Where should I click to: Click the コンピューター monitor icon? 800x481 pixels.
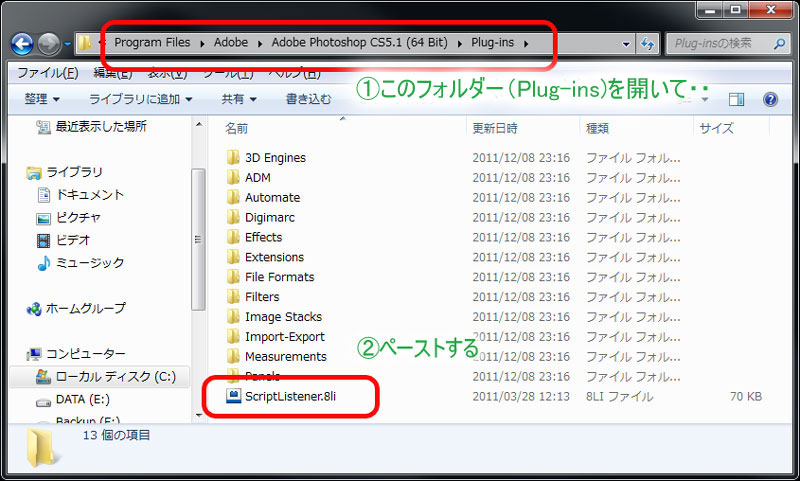34,354
